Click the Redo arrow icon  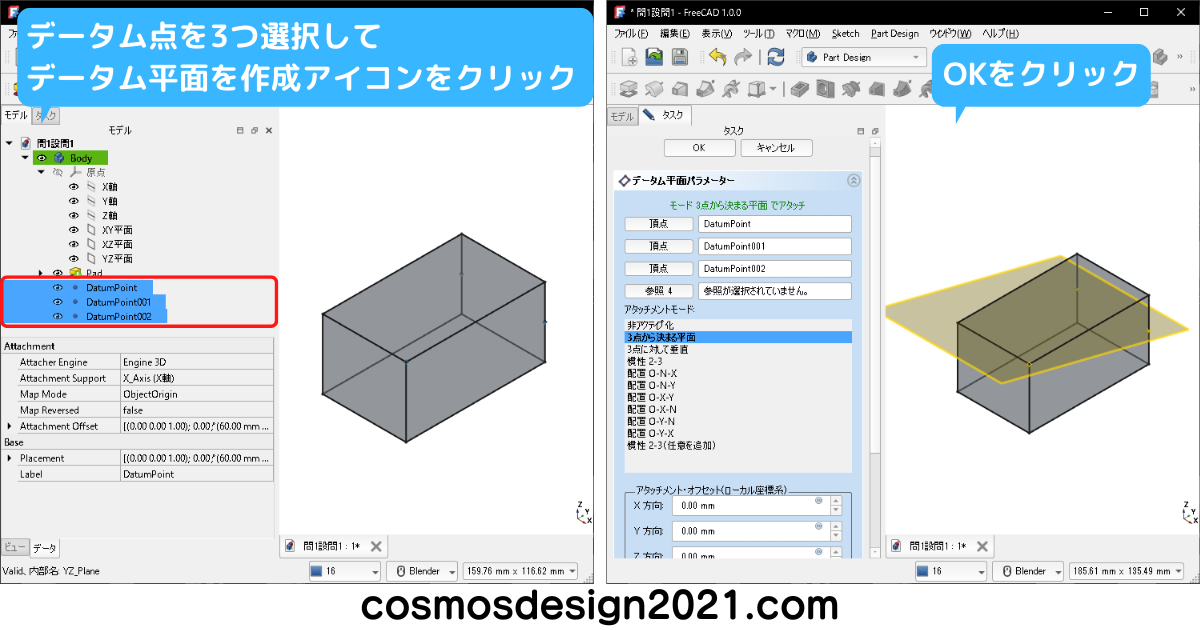pos(743,57)
